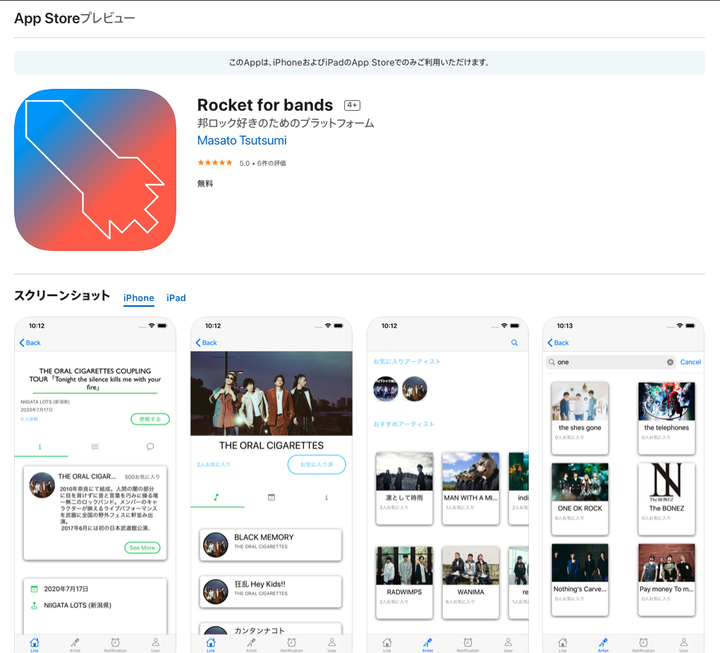Click the first favorite artist round avatar

pyautogui.click(x=386, y=388)
